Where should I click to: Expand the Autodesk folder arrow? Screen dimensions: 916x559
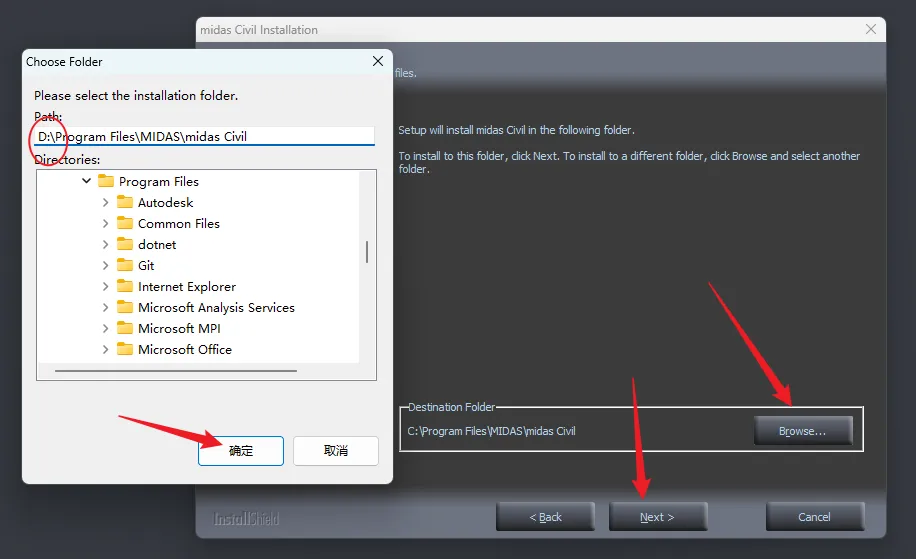tap(105, 202)
